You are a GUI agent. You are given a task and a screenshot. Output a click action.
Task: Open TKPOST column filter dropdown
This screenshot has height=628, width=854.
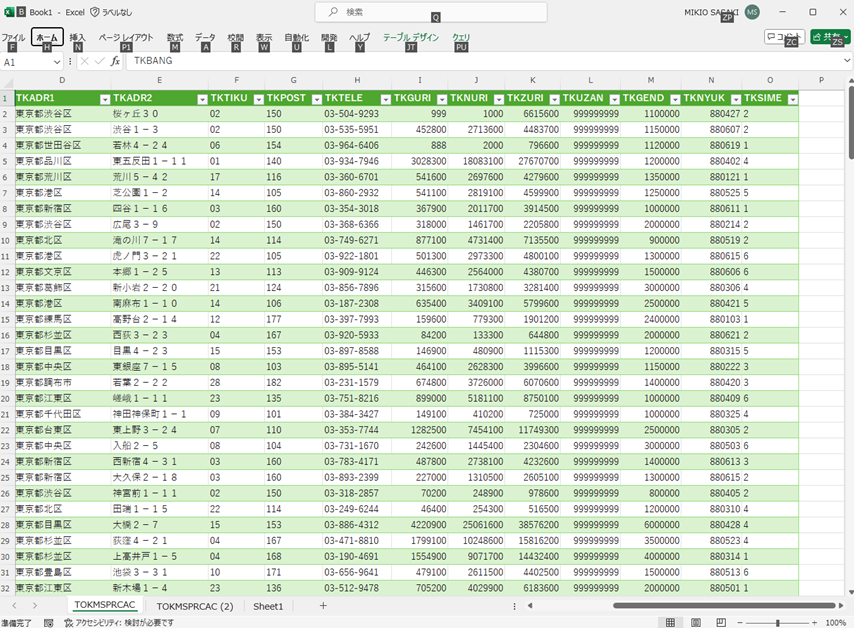tap(317, 99)
